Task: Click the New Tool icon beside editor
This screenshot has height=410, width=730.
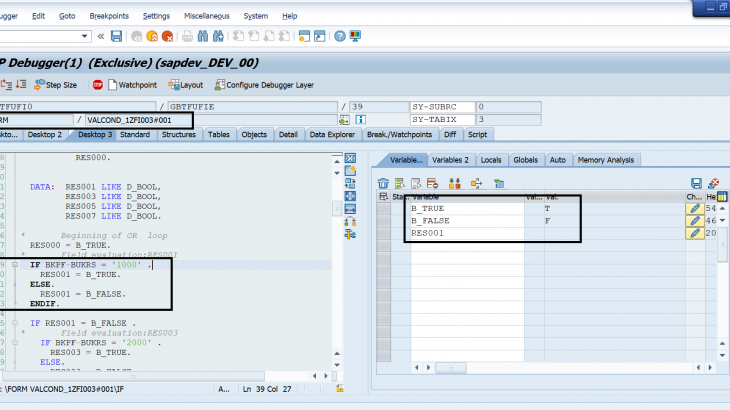Action: (x=350, y=171)
